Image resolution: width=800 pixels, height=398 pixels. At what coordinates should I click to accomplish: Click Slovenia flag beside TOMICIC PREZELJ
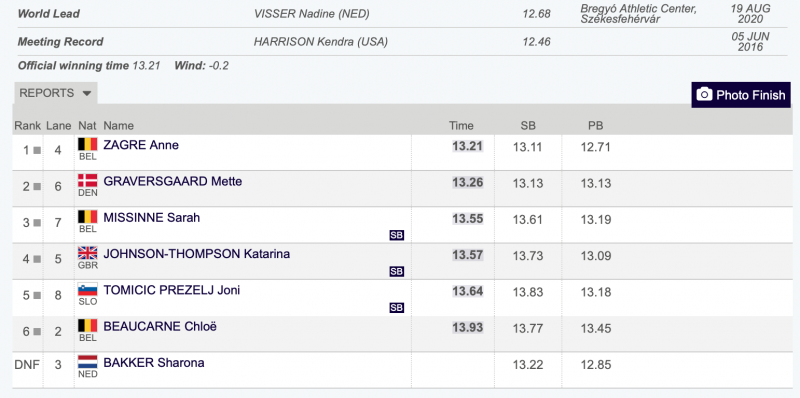click(87, 289)
